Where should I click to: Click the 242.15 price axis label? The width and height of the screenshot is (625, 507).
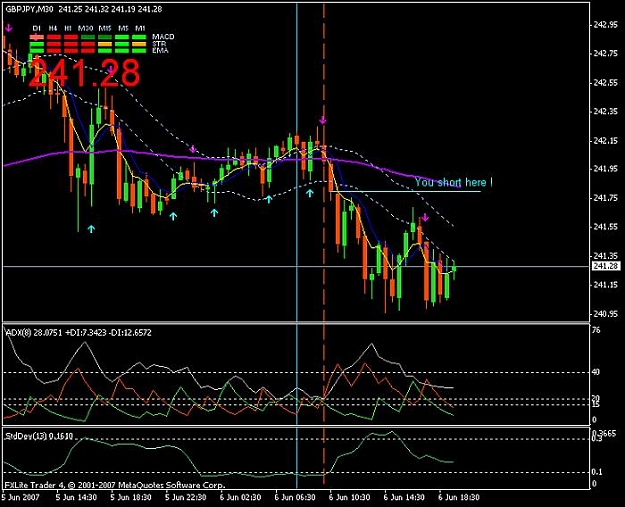click(605, 141)
